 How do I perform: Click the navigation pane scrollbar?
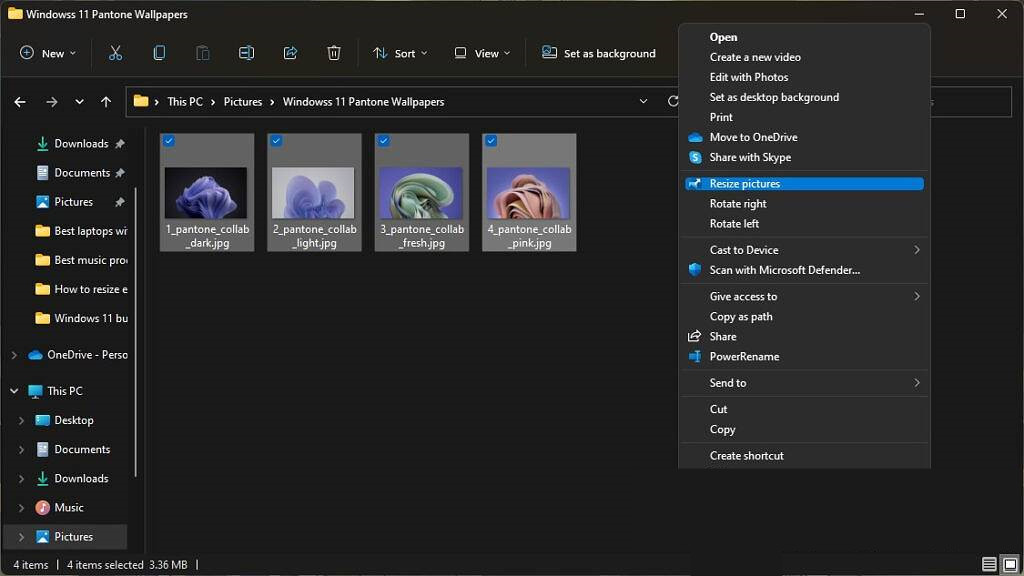point(135,330)
